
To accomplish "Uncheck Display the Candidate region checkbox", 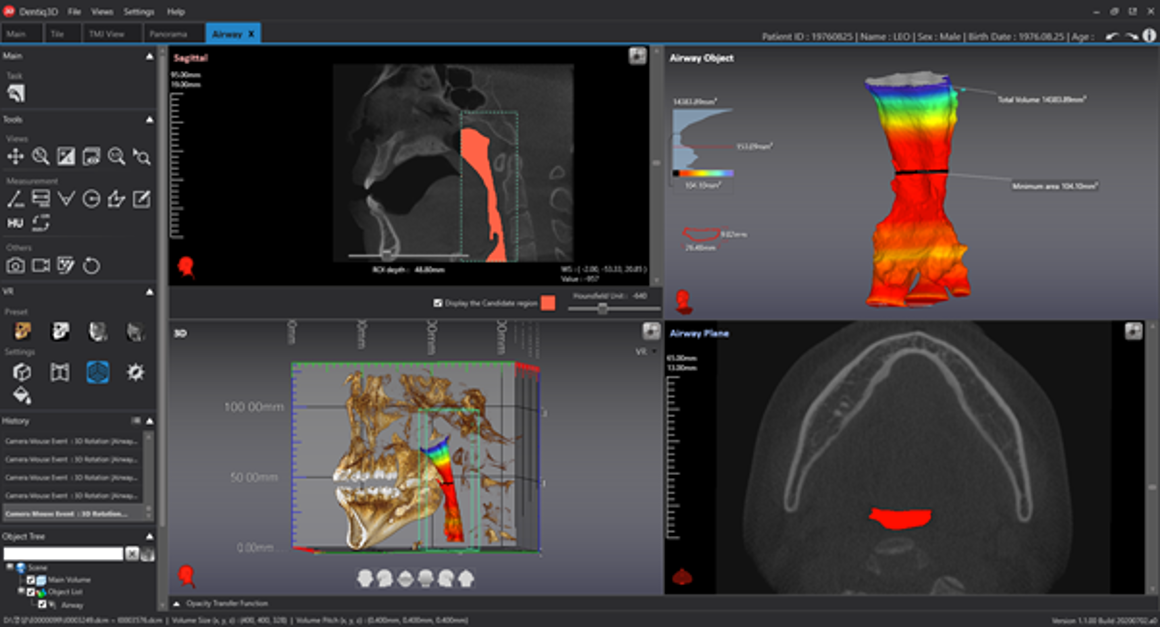I will [438, 303].
